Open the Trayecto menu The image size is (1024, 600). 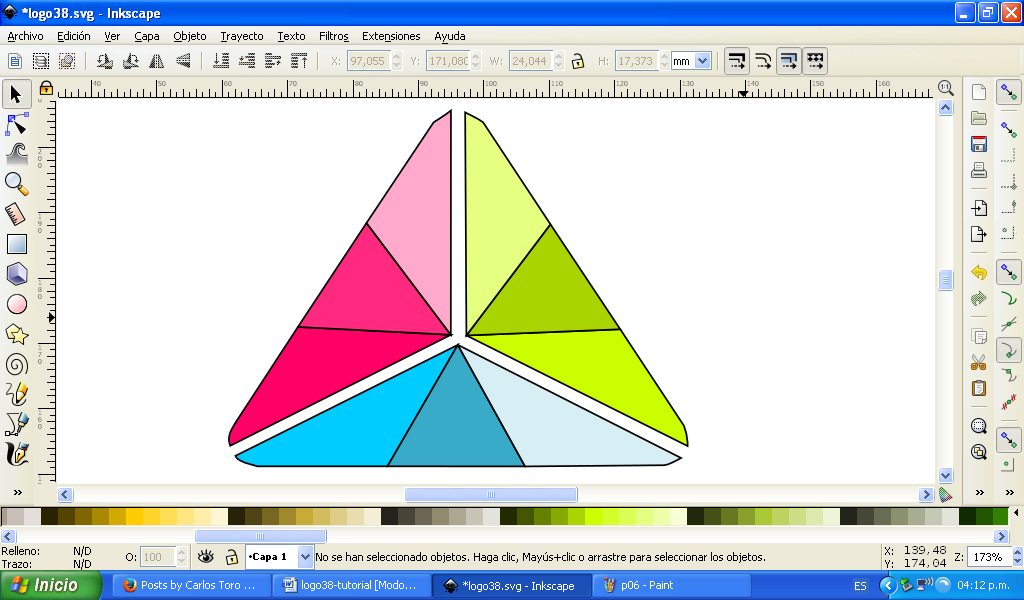click(x=242, y=36)
